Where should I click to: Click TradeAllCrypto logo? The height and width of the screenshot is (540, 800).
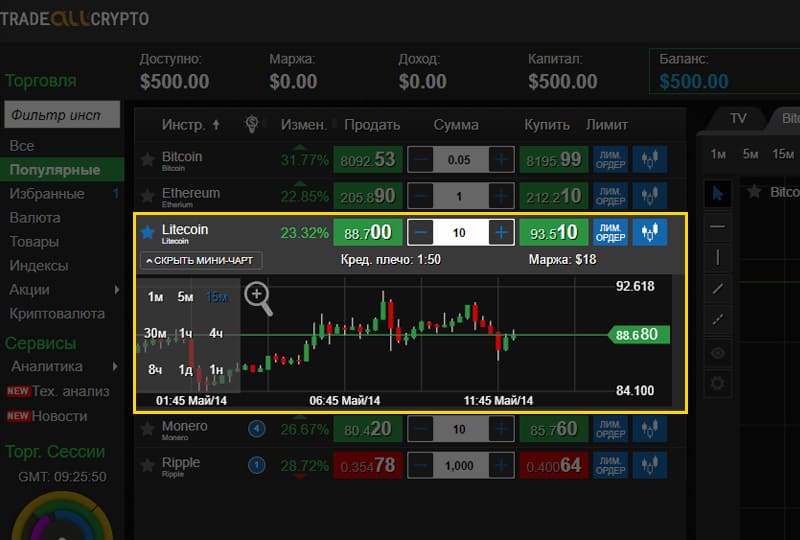(74, 19)
